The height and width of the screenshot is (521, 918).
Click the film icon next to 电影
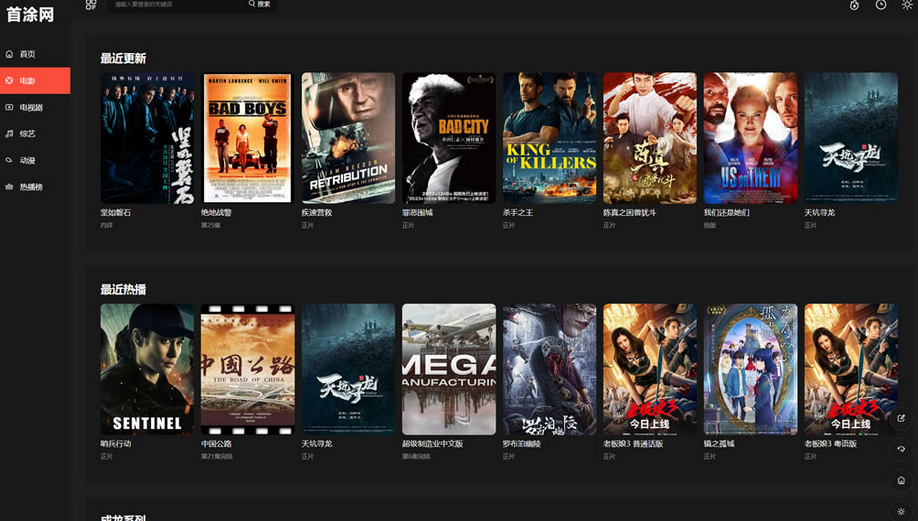click(9, 81)
